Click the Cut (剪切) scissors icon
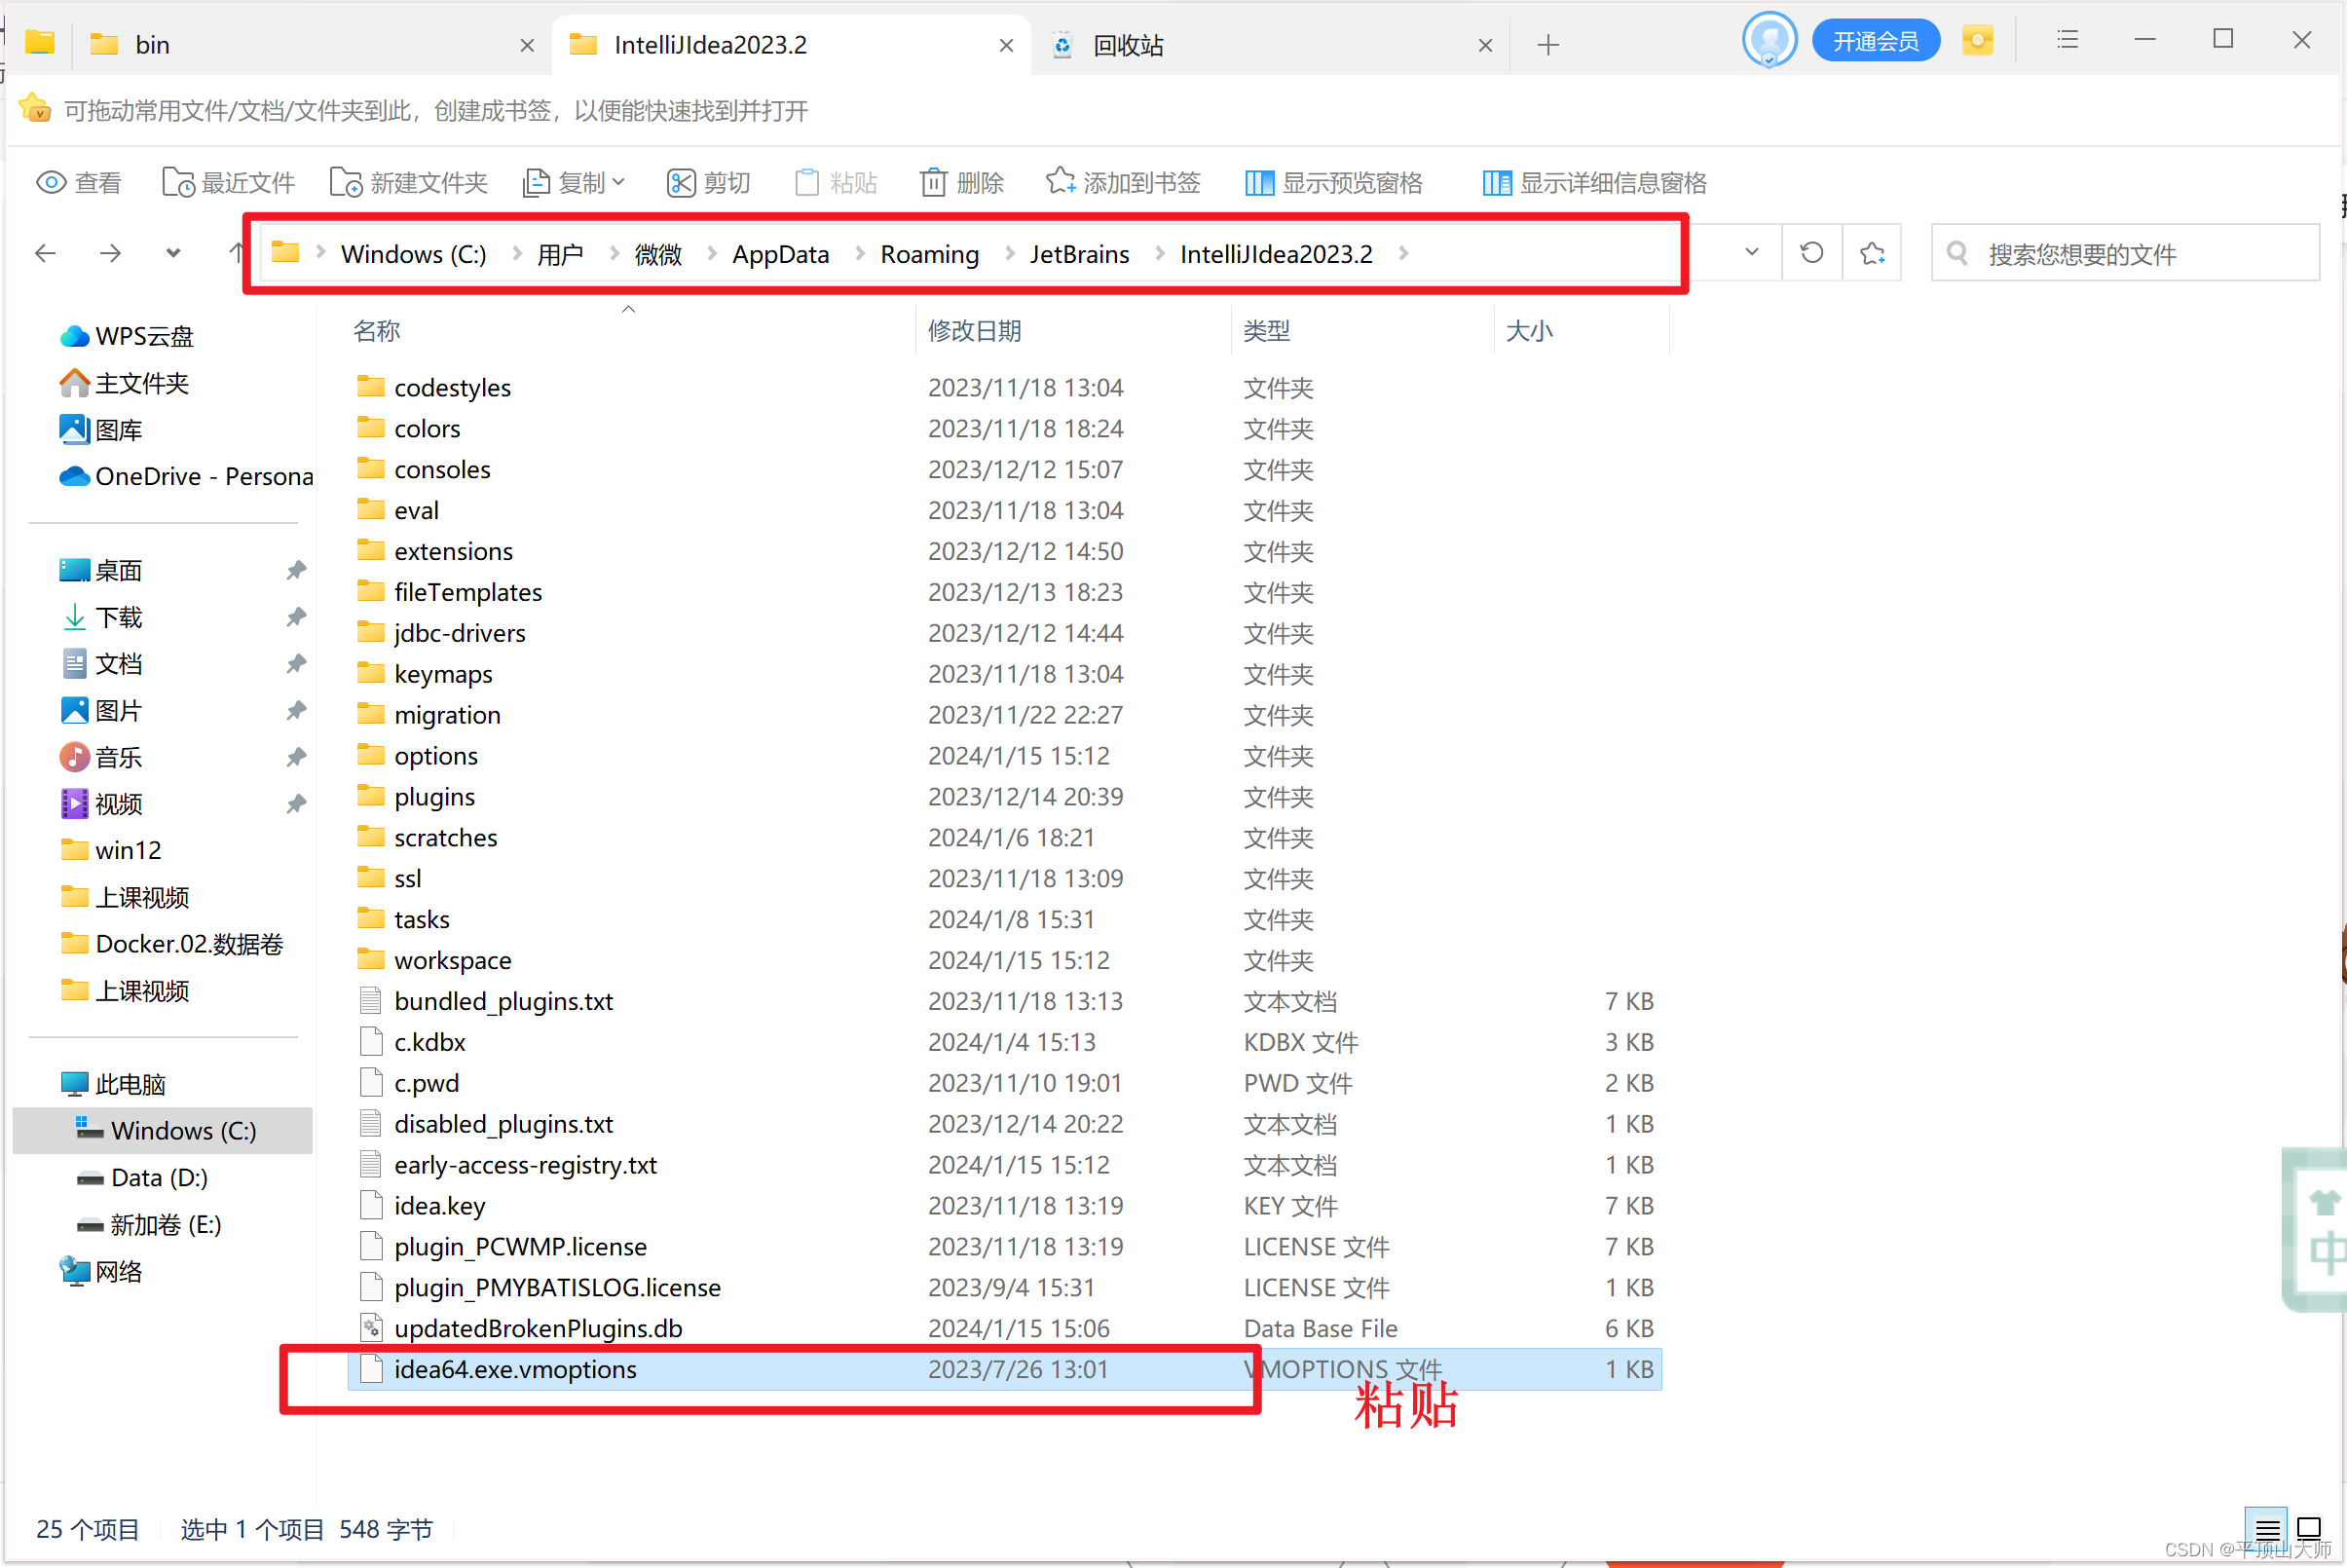Screen dimensions: 2347x1568 (681, 182)
